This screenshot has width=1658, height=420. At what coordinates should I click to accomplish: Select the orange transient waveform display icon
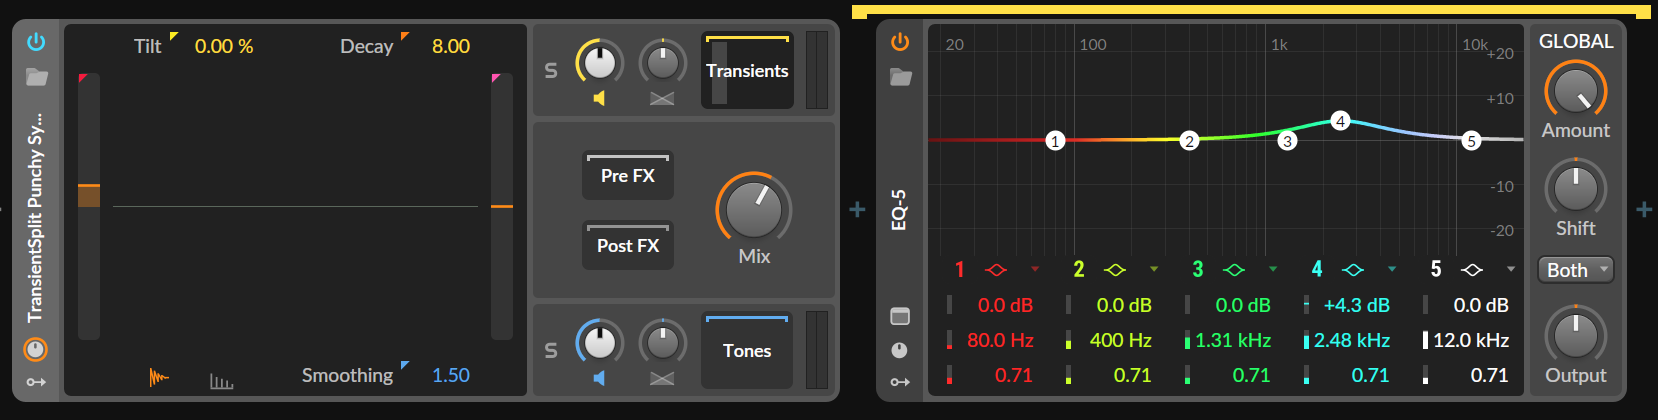coord(159,377)
